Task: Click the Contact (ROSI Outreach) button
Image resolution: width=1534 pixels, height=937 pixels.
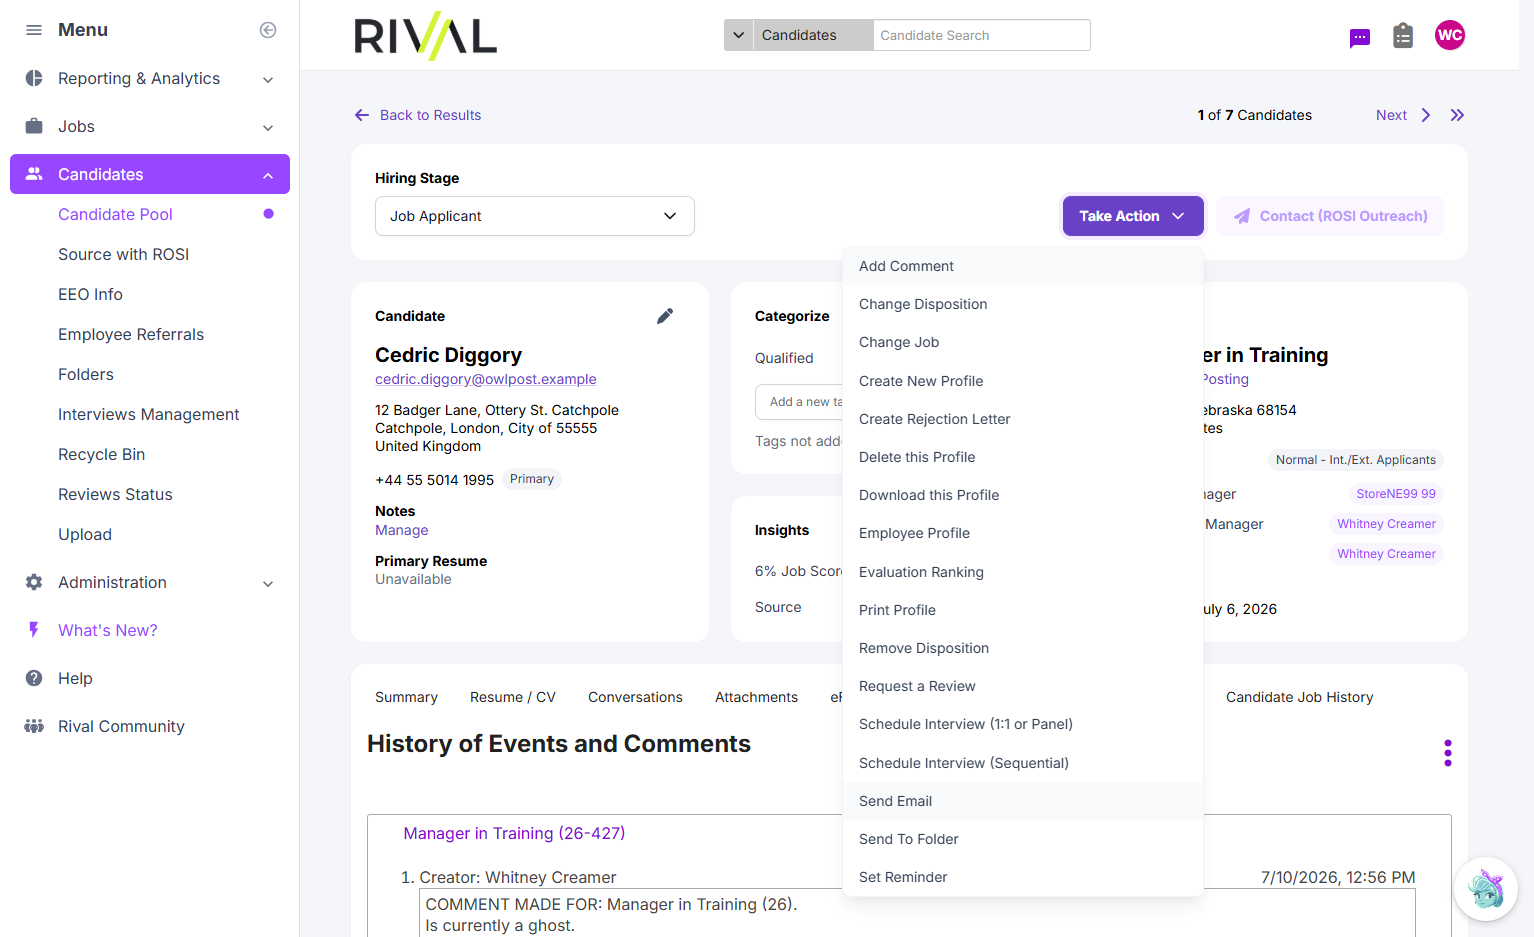Action: (1330, 216)
